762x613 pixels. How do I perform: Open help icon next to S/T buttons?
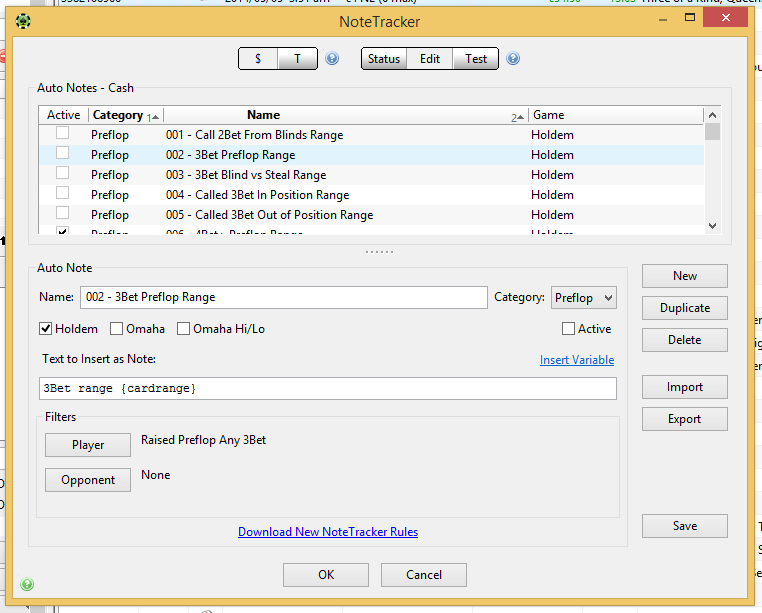pyautogui.click(x=332, y=59)
